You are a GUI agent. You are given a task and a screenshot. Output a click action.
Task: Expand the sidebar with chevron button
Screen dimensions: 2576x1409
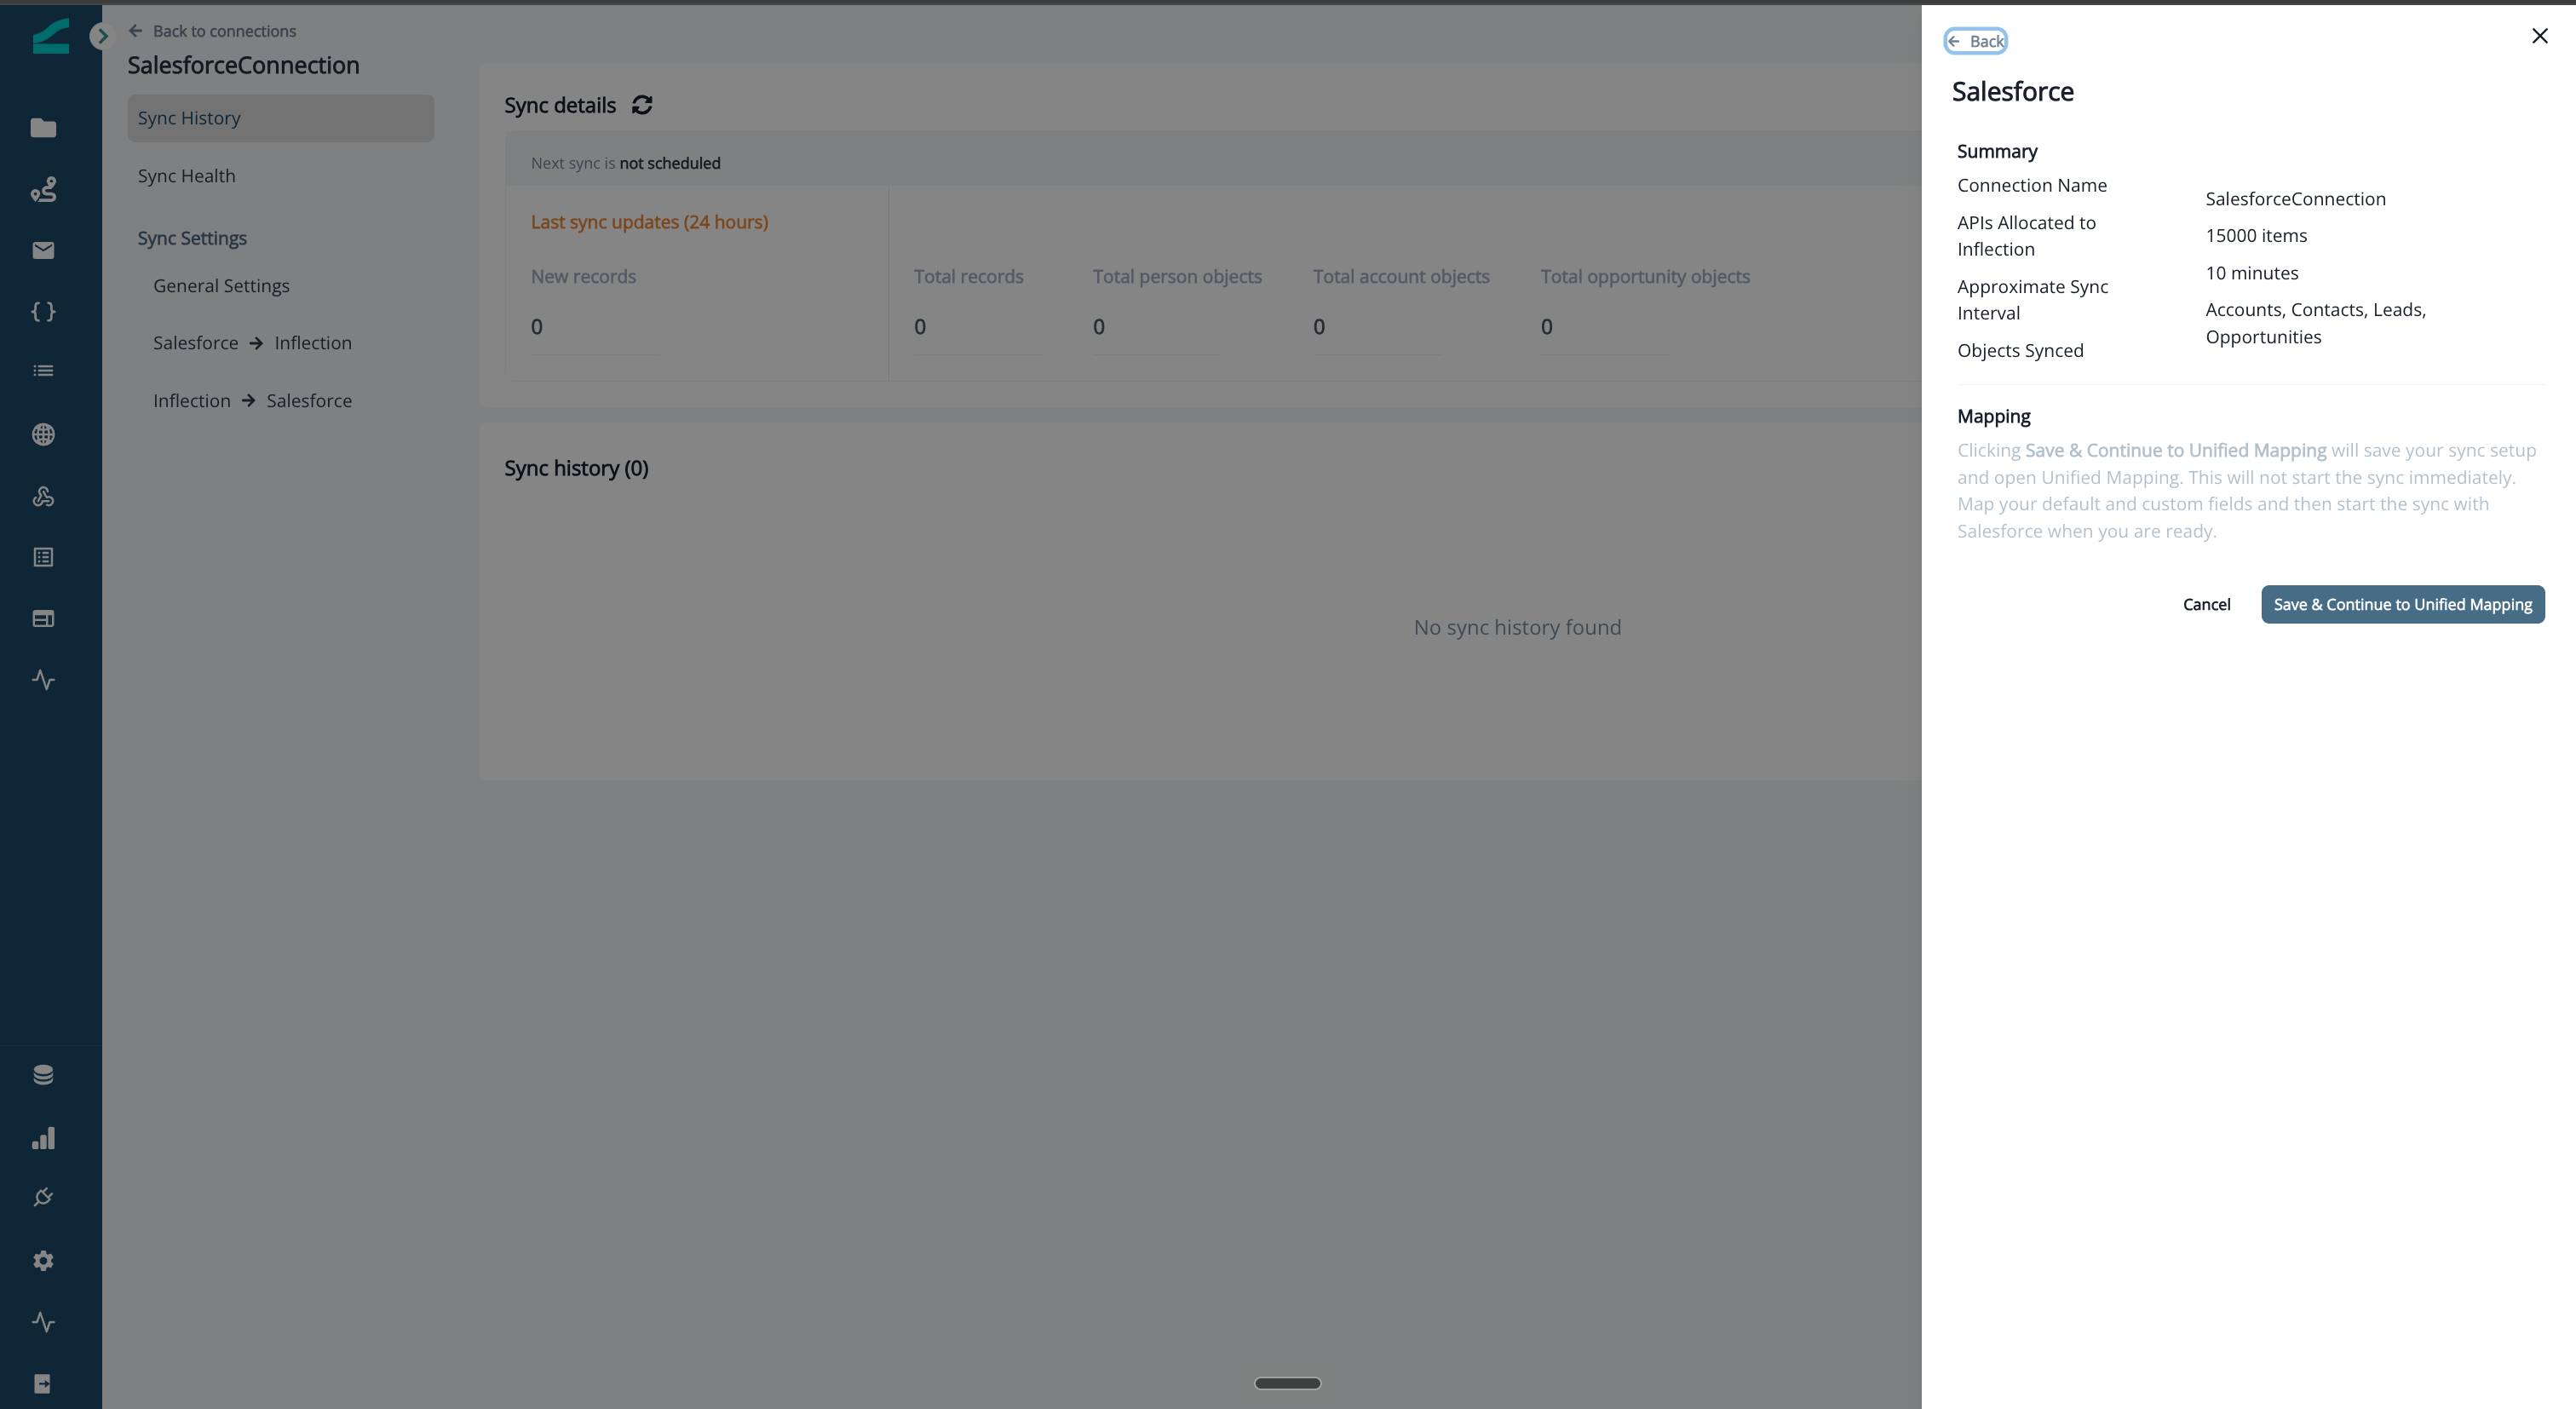click(101, 36)
